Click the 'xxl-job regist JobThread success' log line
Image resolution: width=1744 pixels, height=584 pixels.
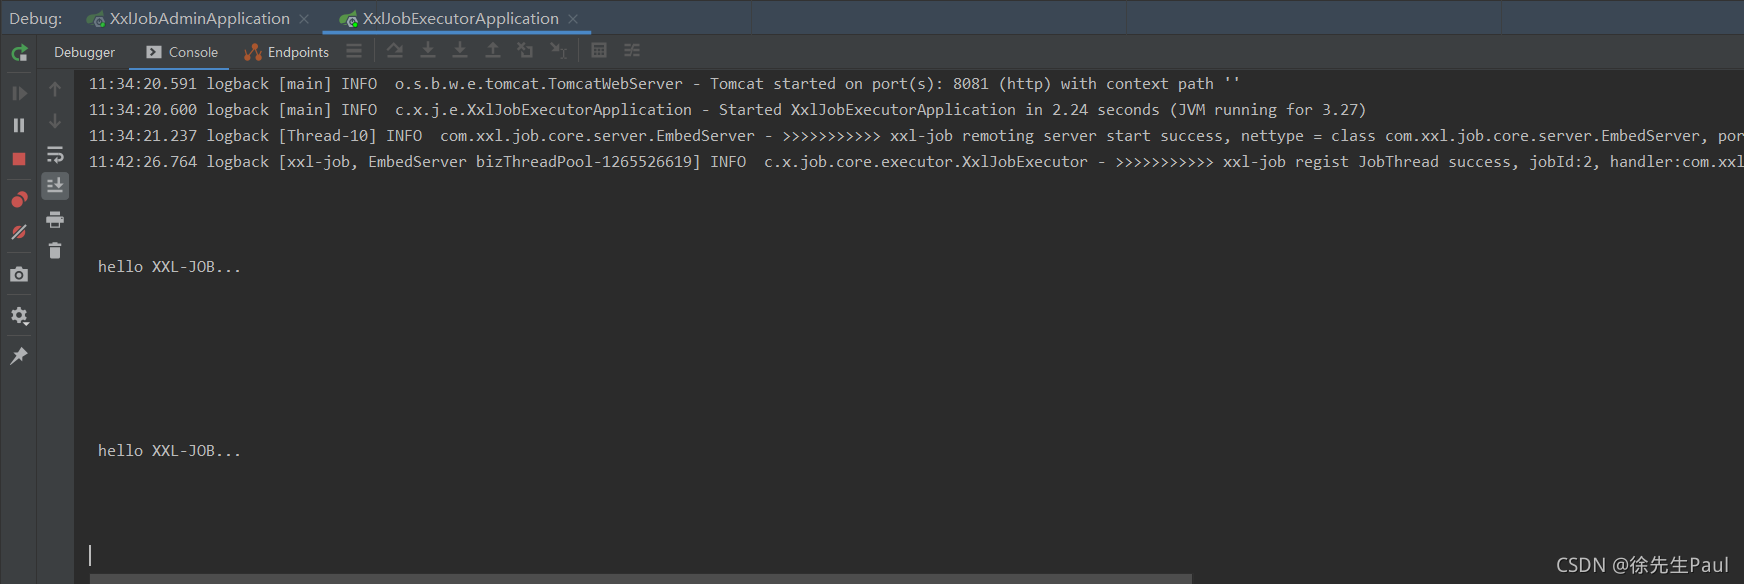pos(915,162)
